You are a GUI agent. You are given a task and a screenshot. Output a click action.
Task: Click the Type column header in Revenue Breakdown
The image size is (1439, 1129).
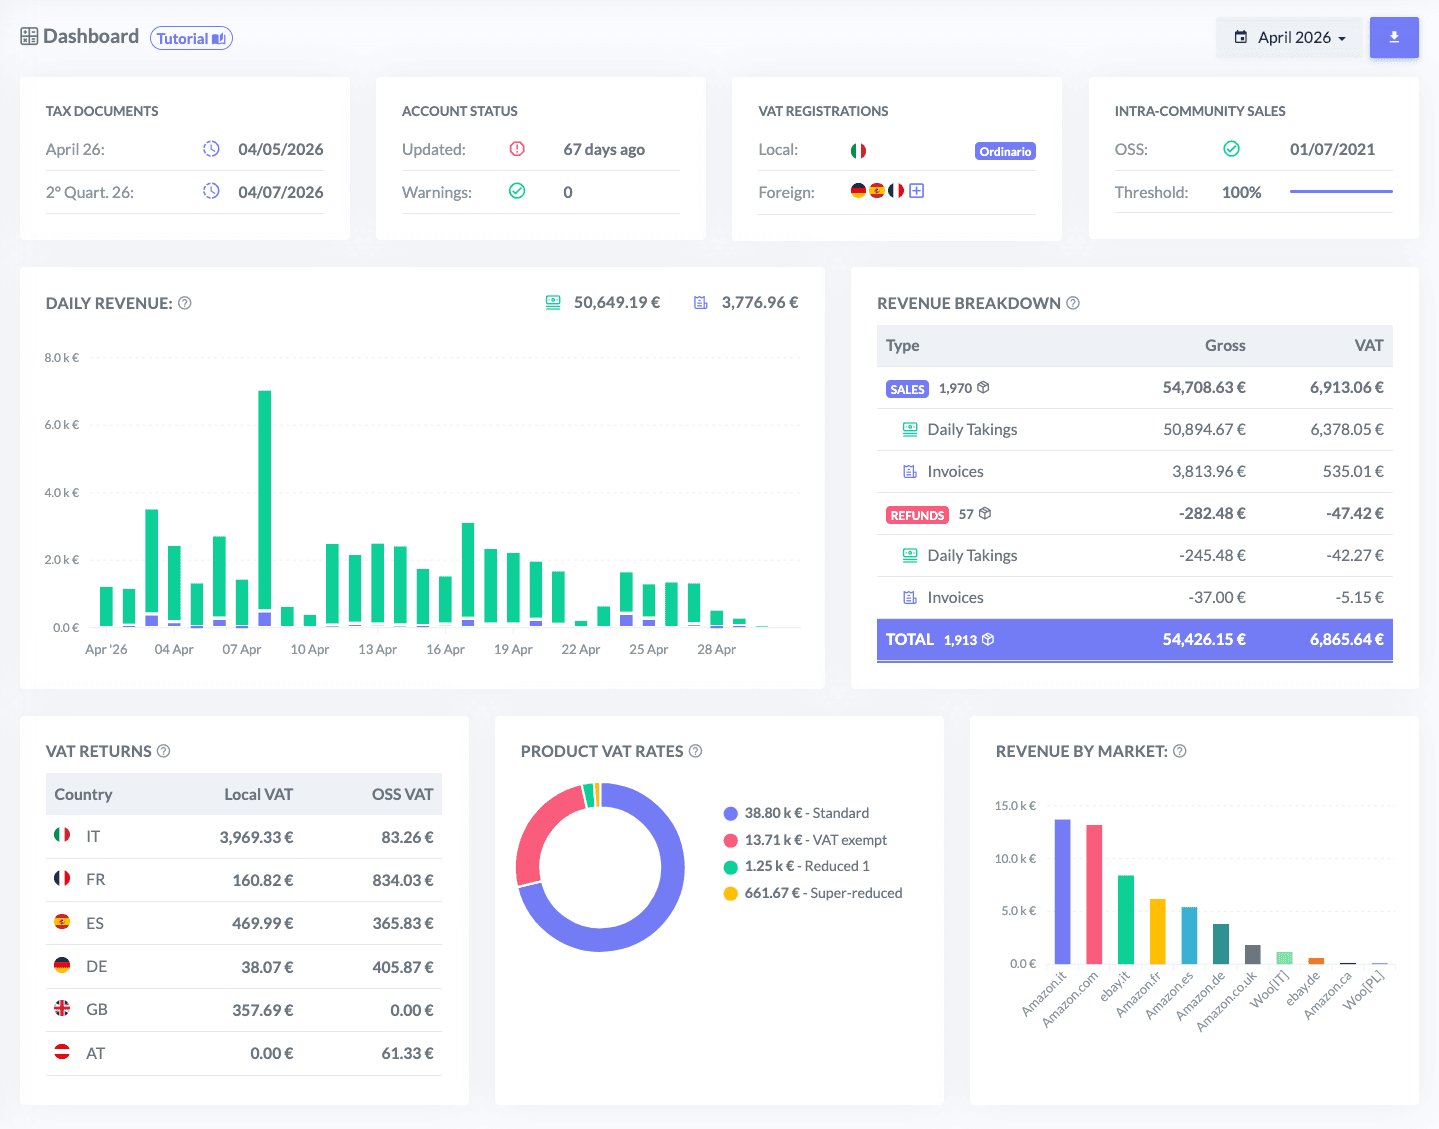(x=902, y=345)
